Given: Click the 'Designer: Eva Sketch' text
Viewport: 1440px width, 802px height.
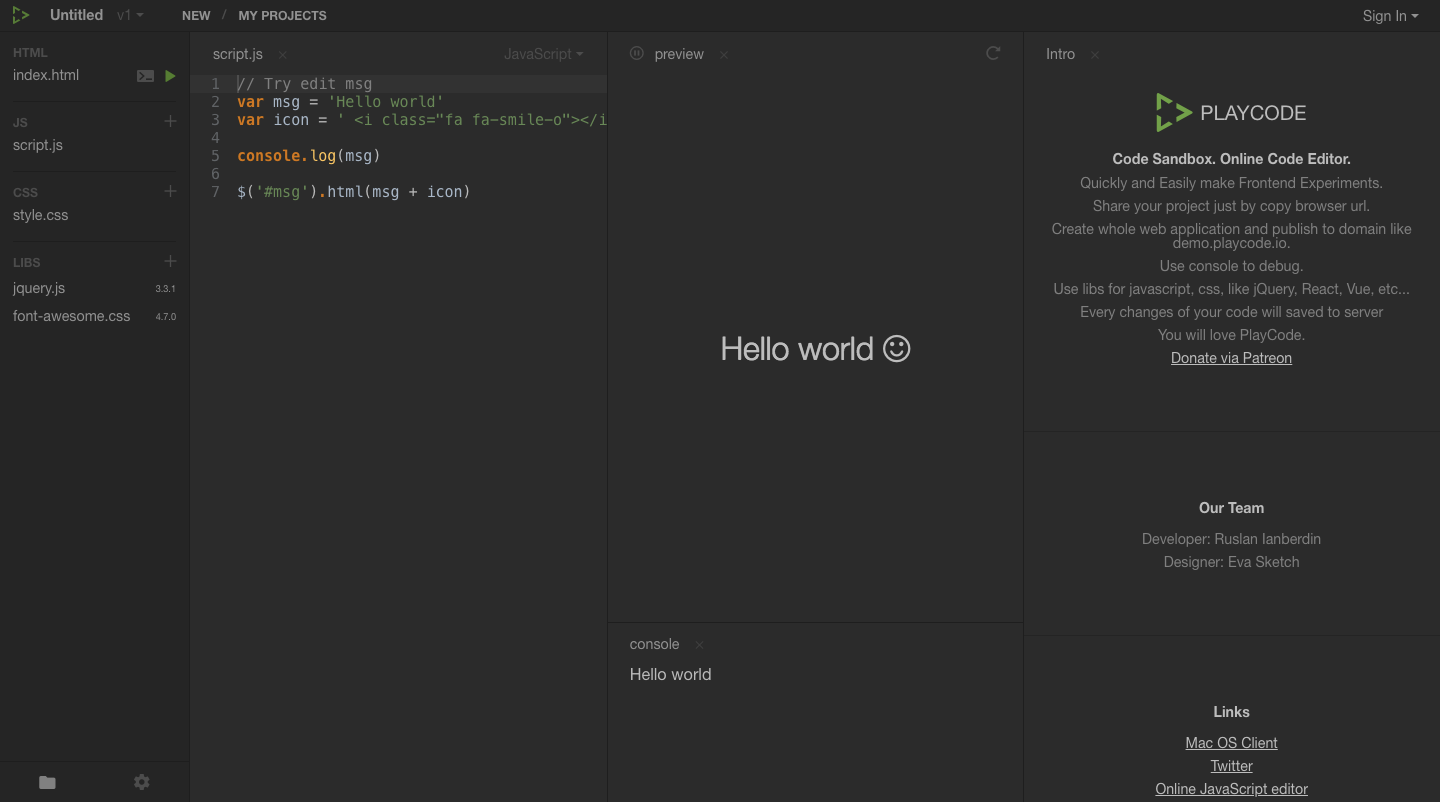Looking at the screenshot, I should (1231, 562).
